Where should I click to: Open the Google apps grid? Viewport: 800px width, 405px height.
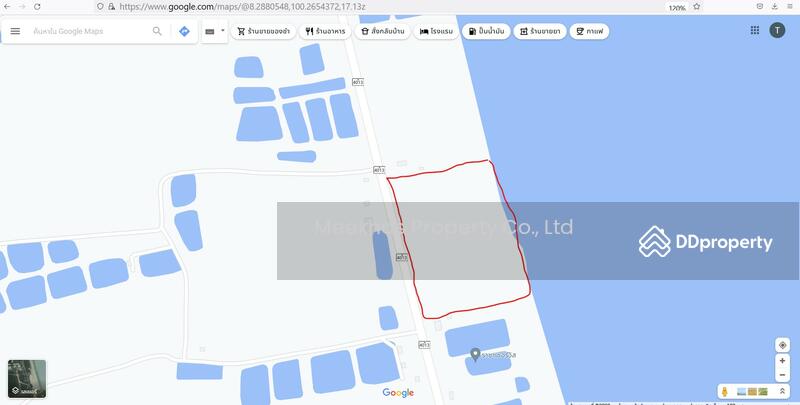[x=755, y=30]
